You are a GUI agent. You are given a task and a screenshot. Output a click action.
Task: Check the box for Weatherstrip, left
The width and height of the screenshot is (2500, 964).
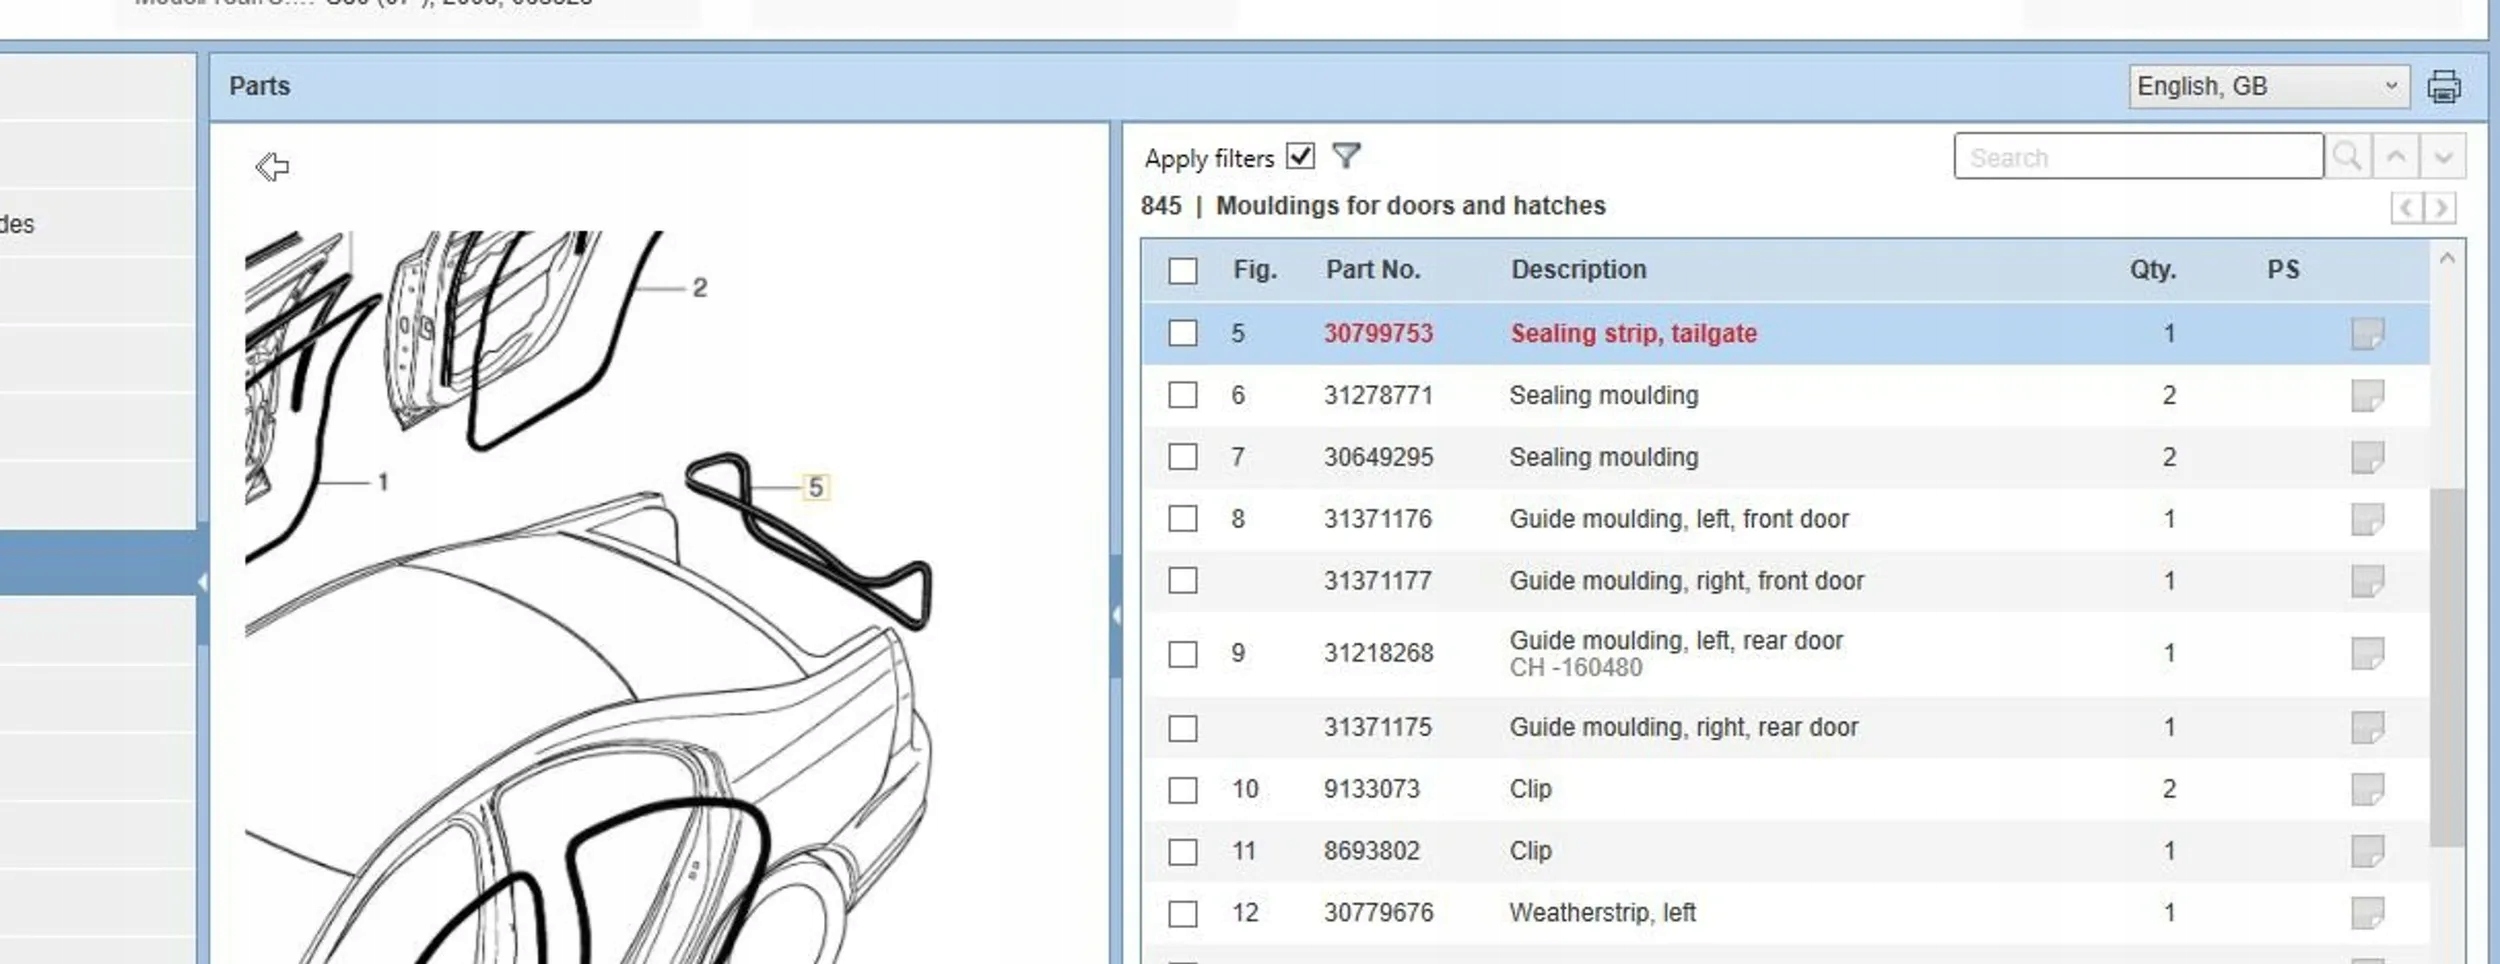click(x=1183, y=913)
